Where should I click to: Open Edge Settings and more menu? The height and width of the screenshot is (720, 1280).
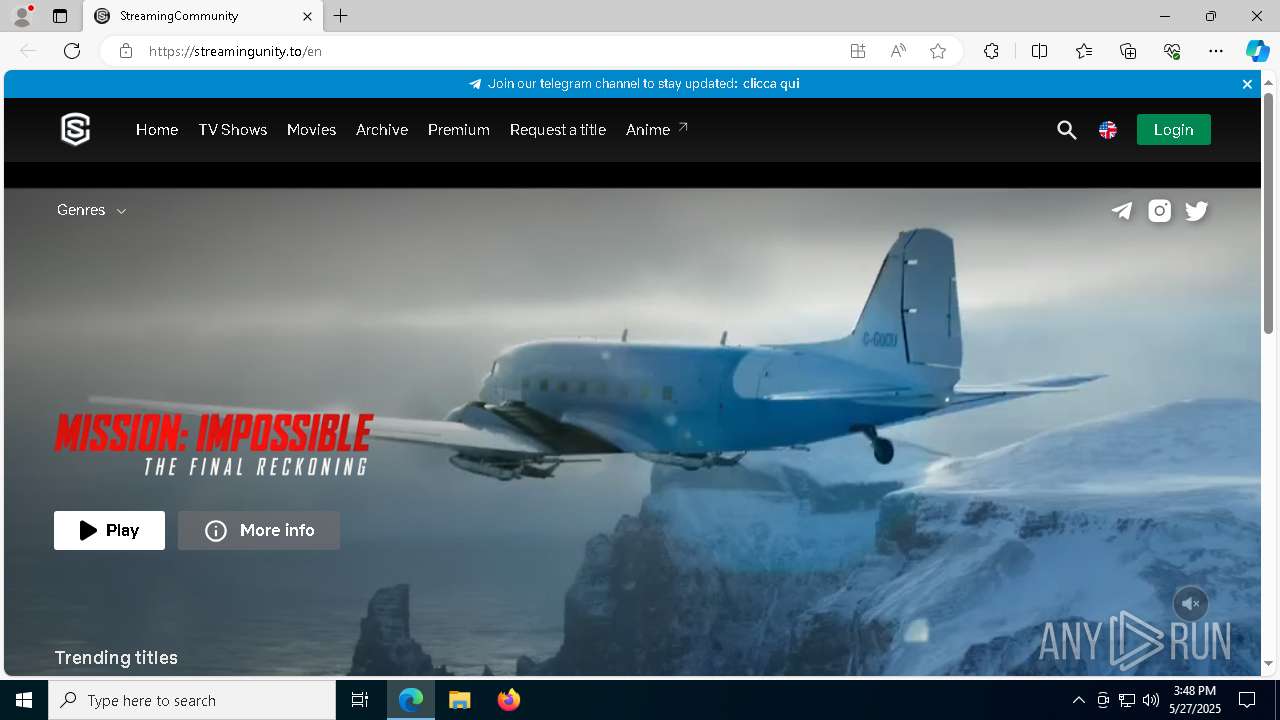click(1216, 51)
